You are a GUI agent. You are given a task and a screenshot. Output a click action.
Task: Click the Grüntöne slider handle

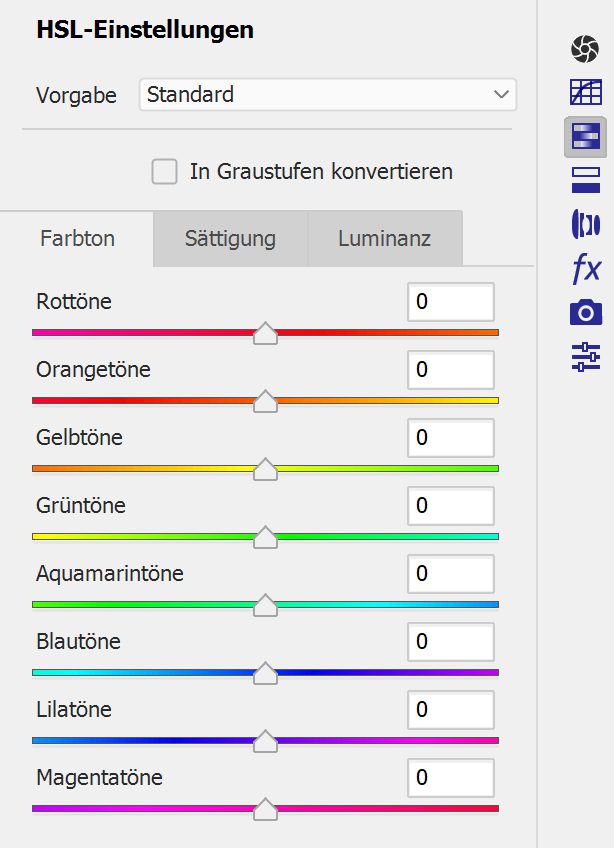pyautogui.click(x=265, y=538)
